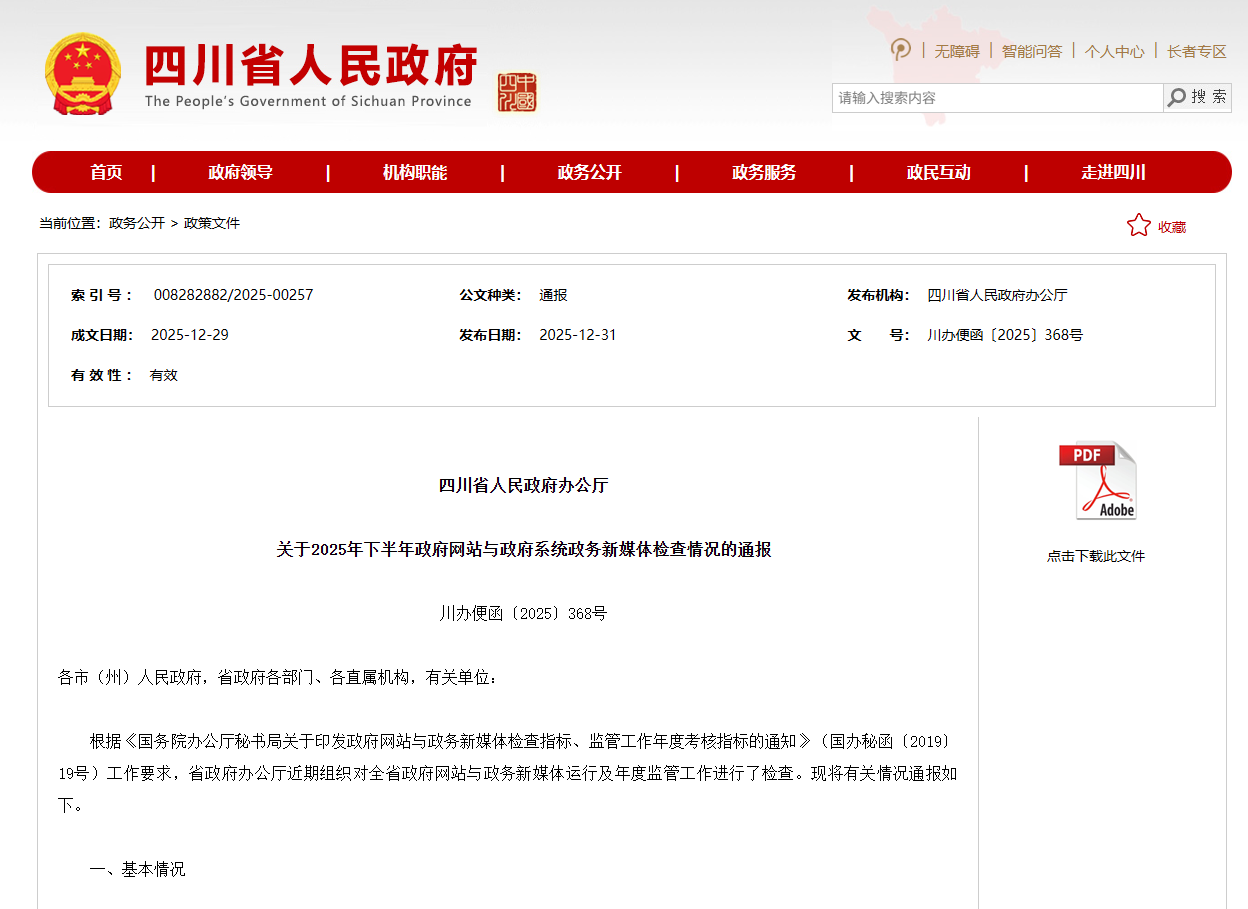Open the 长者专区 link
Screen dimensions: 1248x909
pos(1196,51)
